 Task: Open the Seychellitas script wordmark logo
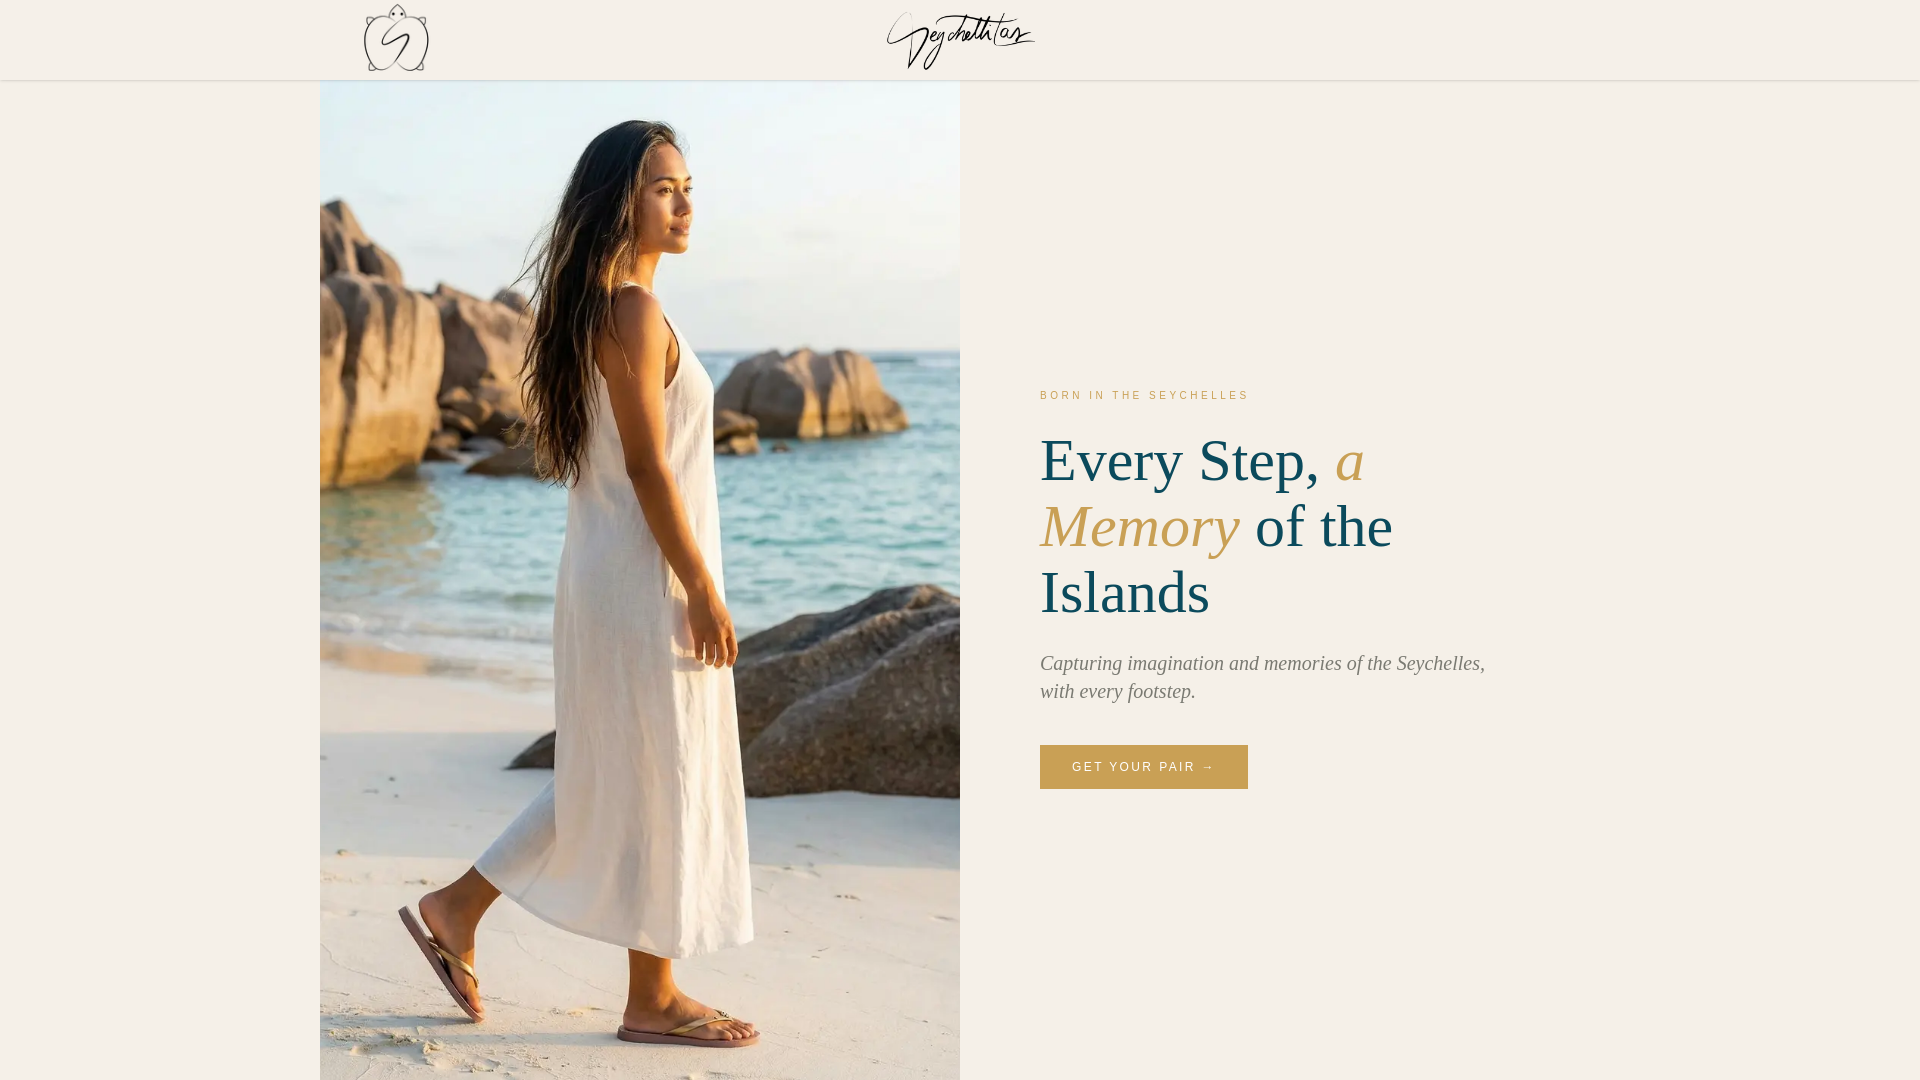pos(960,41)
